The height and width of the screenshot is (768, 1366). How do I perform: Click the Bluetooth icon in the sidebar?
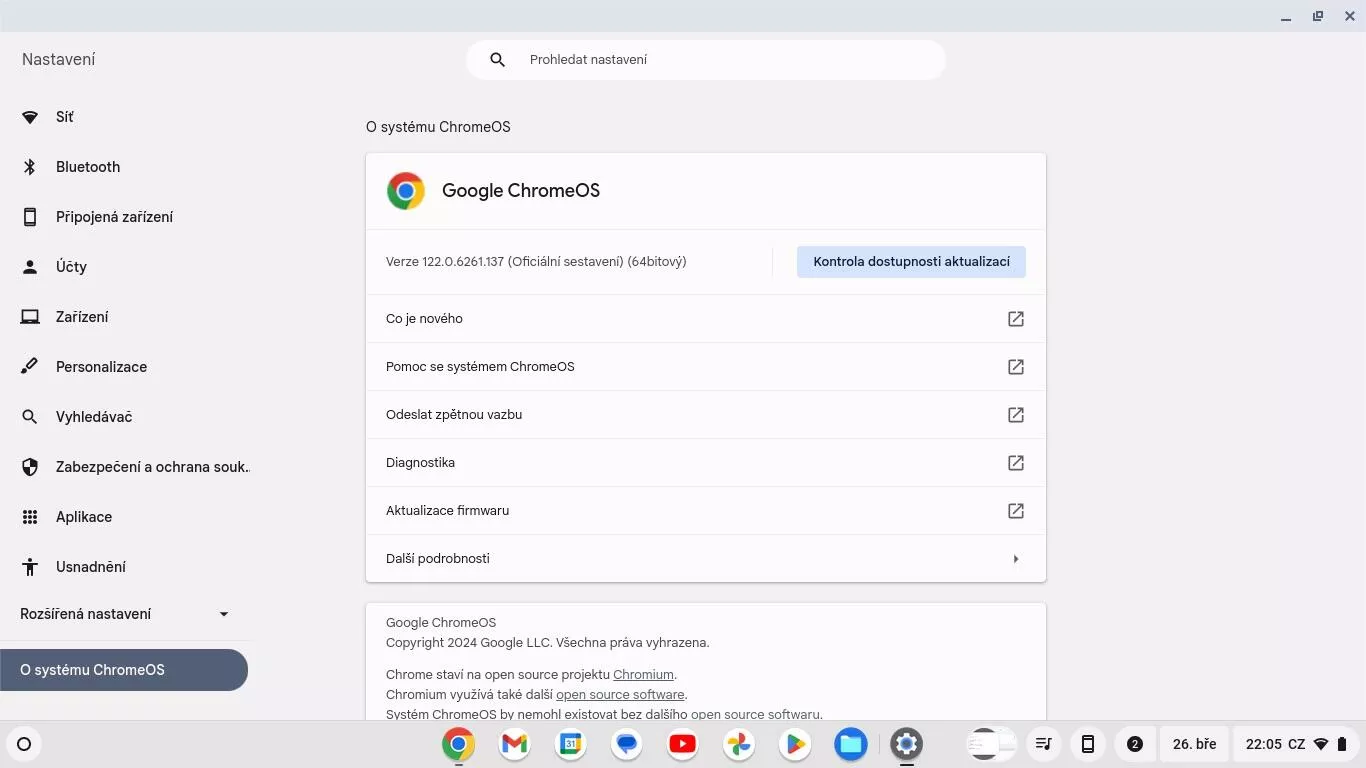30,167
